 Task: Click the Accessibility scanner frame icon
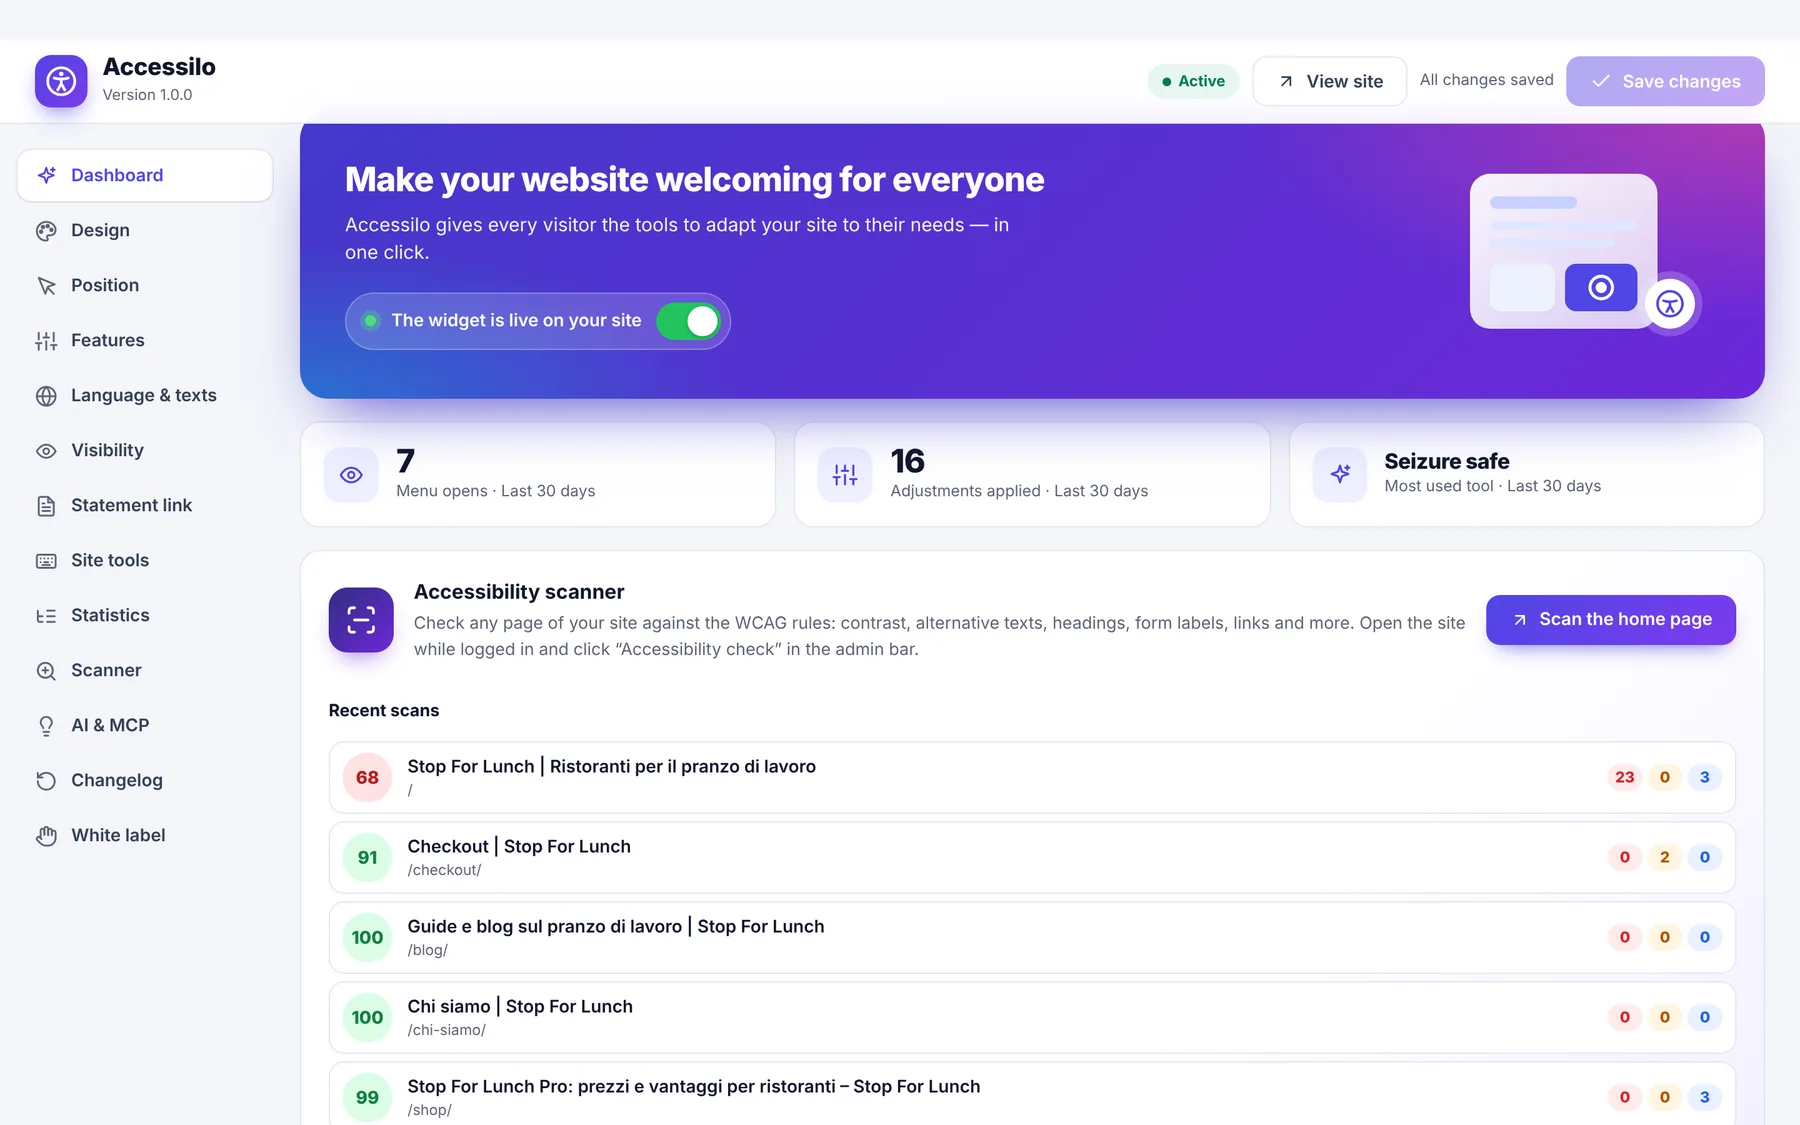[x=361, y=620]
